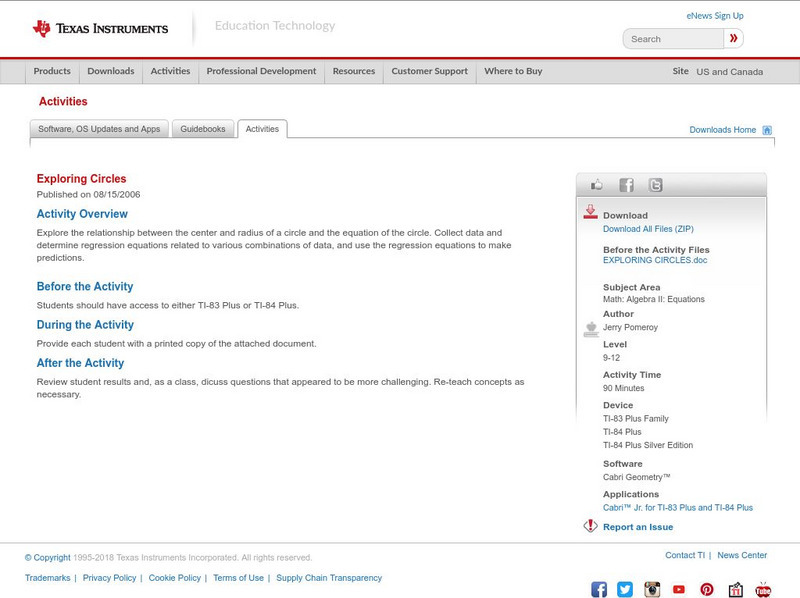Open TI's Instagram page from the footer
This screenshot has width=800, height=598.
[x=651, y=588]
